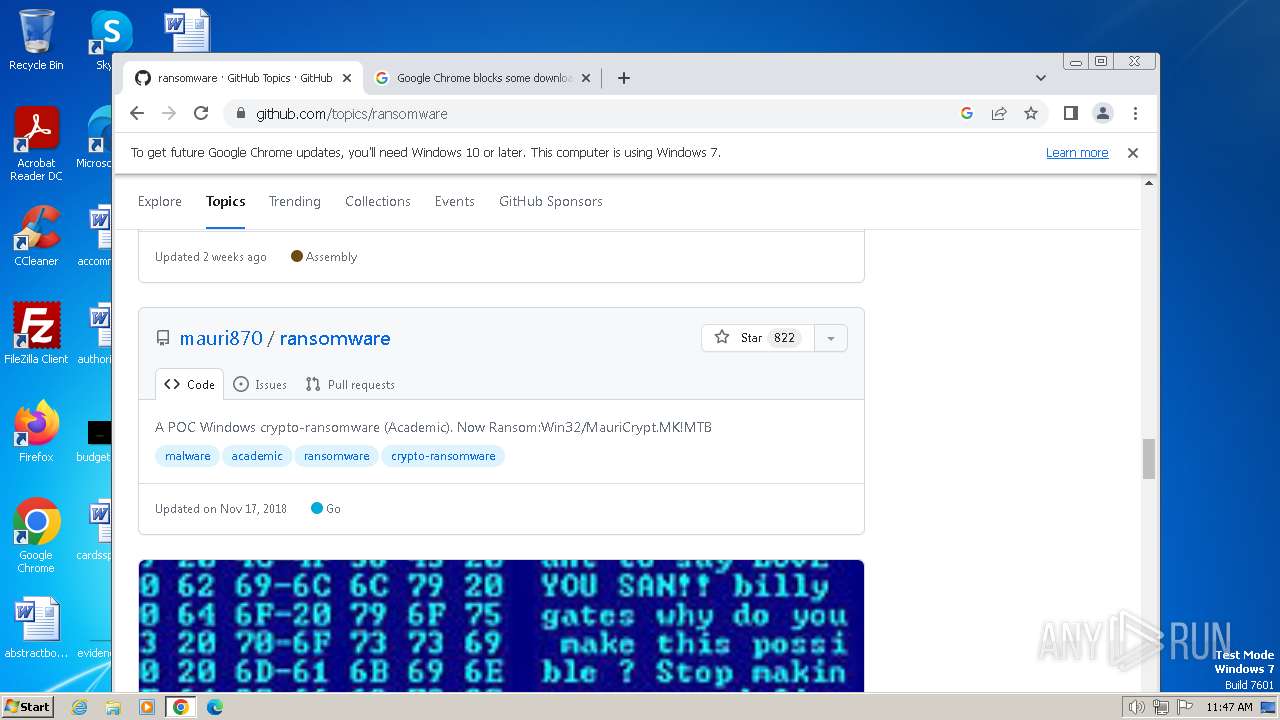This screenshot has width=1280, height=720.
Task: Close the Google Chrome blocks downloads tab
Action: point(586,78)
